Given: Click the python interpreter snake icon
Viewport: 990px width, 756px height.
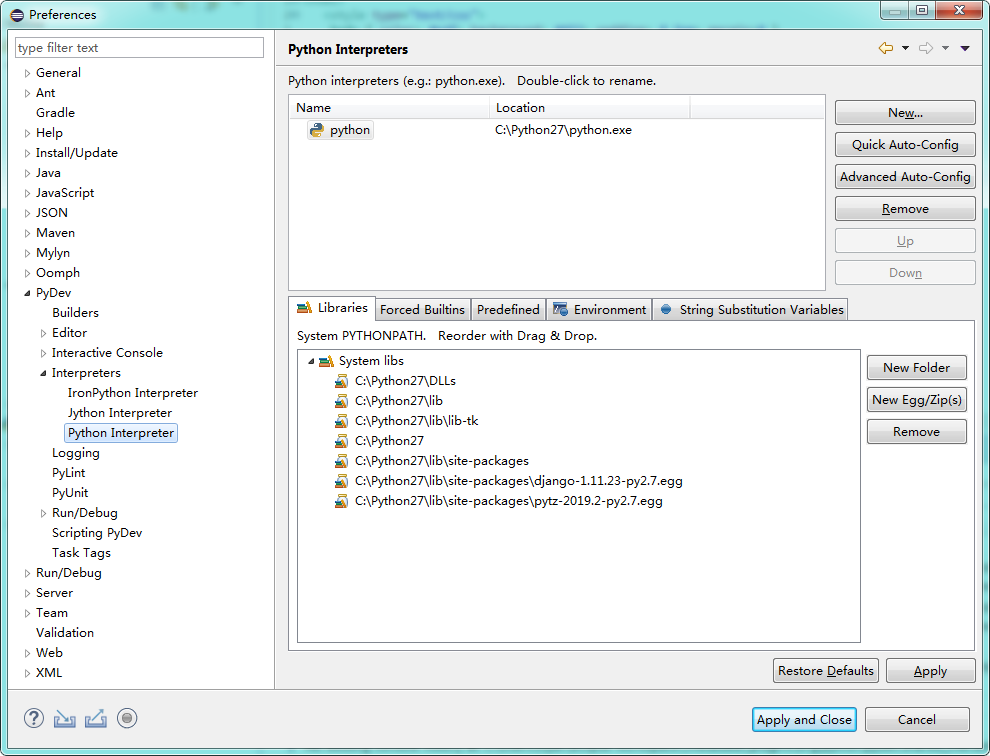Looking at the screenshot, I should coord(317,130).
